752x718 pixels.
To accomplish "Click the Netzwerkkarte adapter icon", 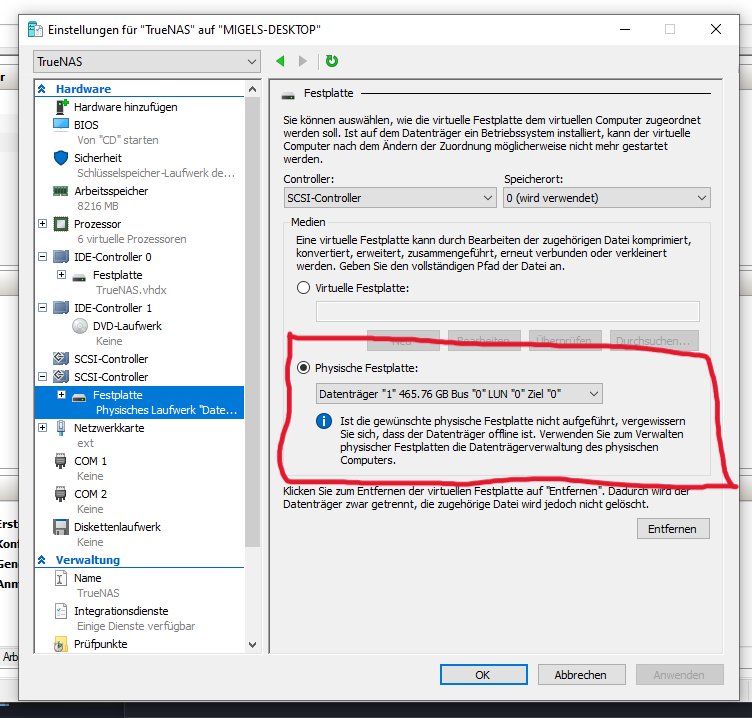I will [61, 427].
